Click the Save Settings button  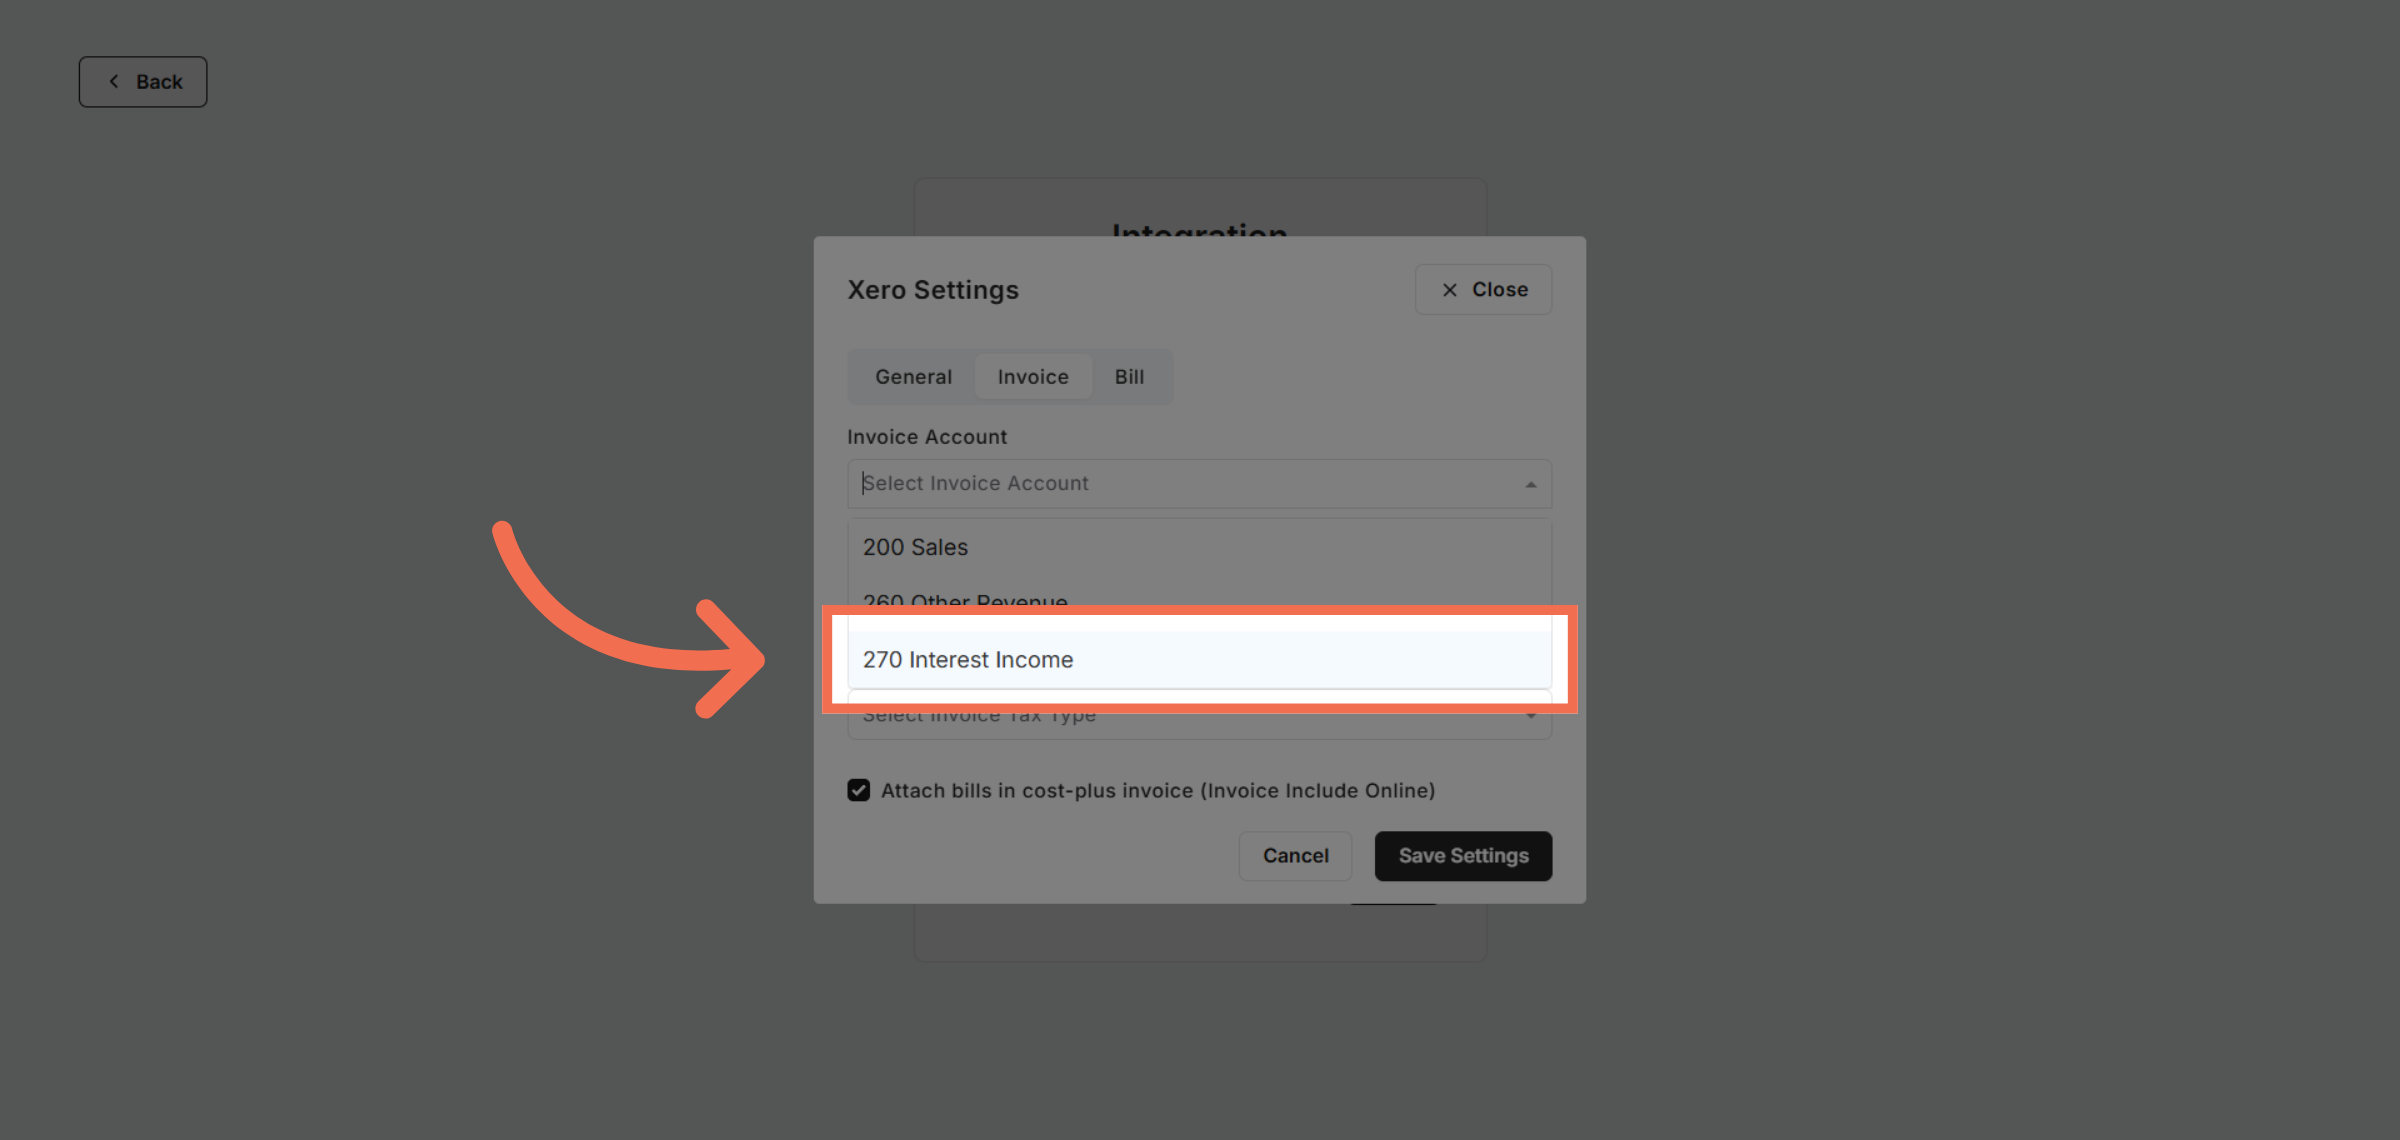pyautogui.click(x=1463, y=855)
